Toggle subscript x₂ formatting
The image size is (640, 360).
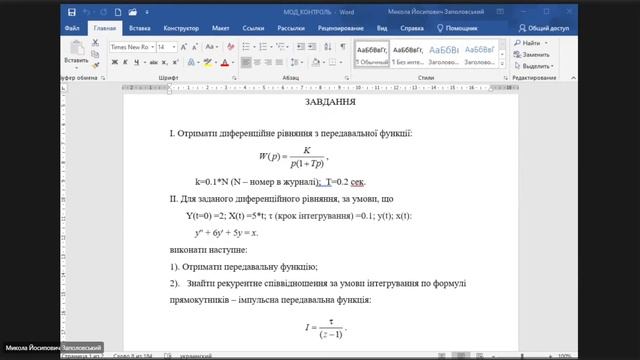164,62
